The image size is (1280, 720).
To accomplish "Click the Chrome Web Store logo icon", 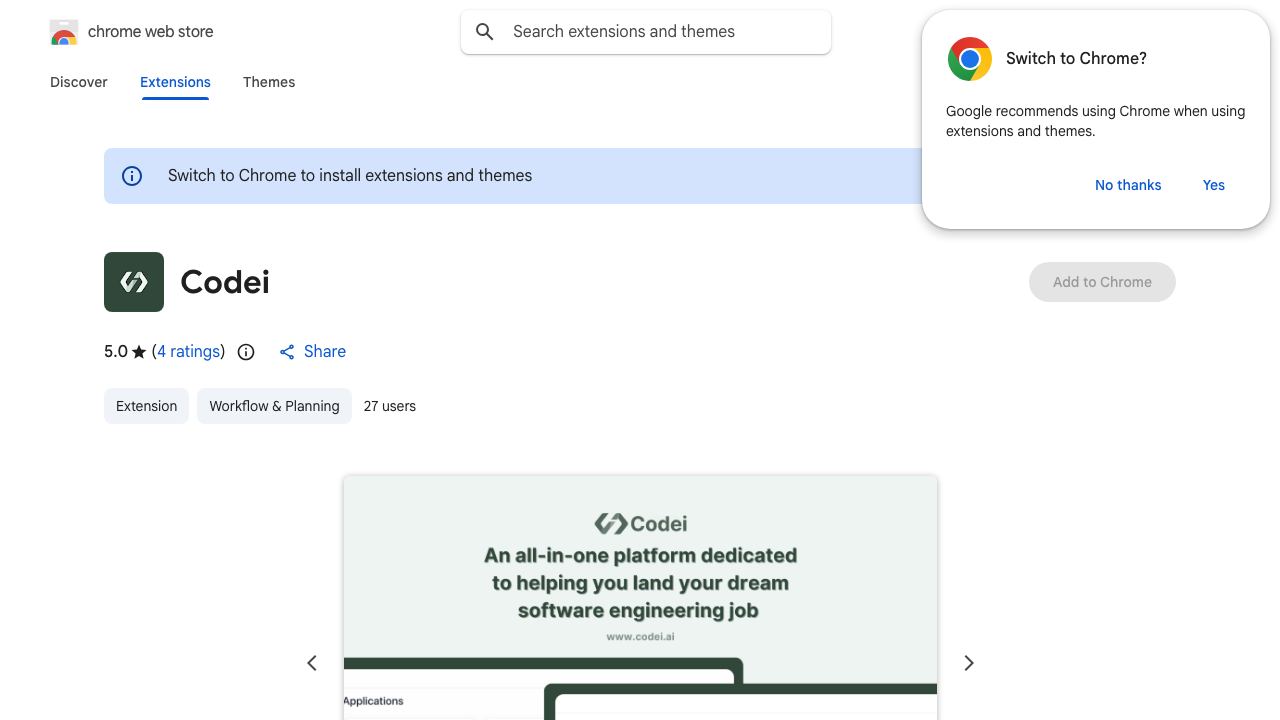I will 64,32.
